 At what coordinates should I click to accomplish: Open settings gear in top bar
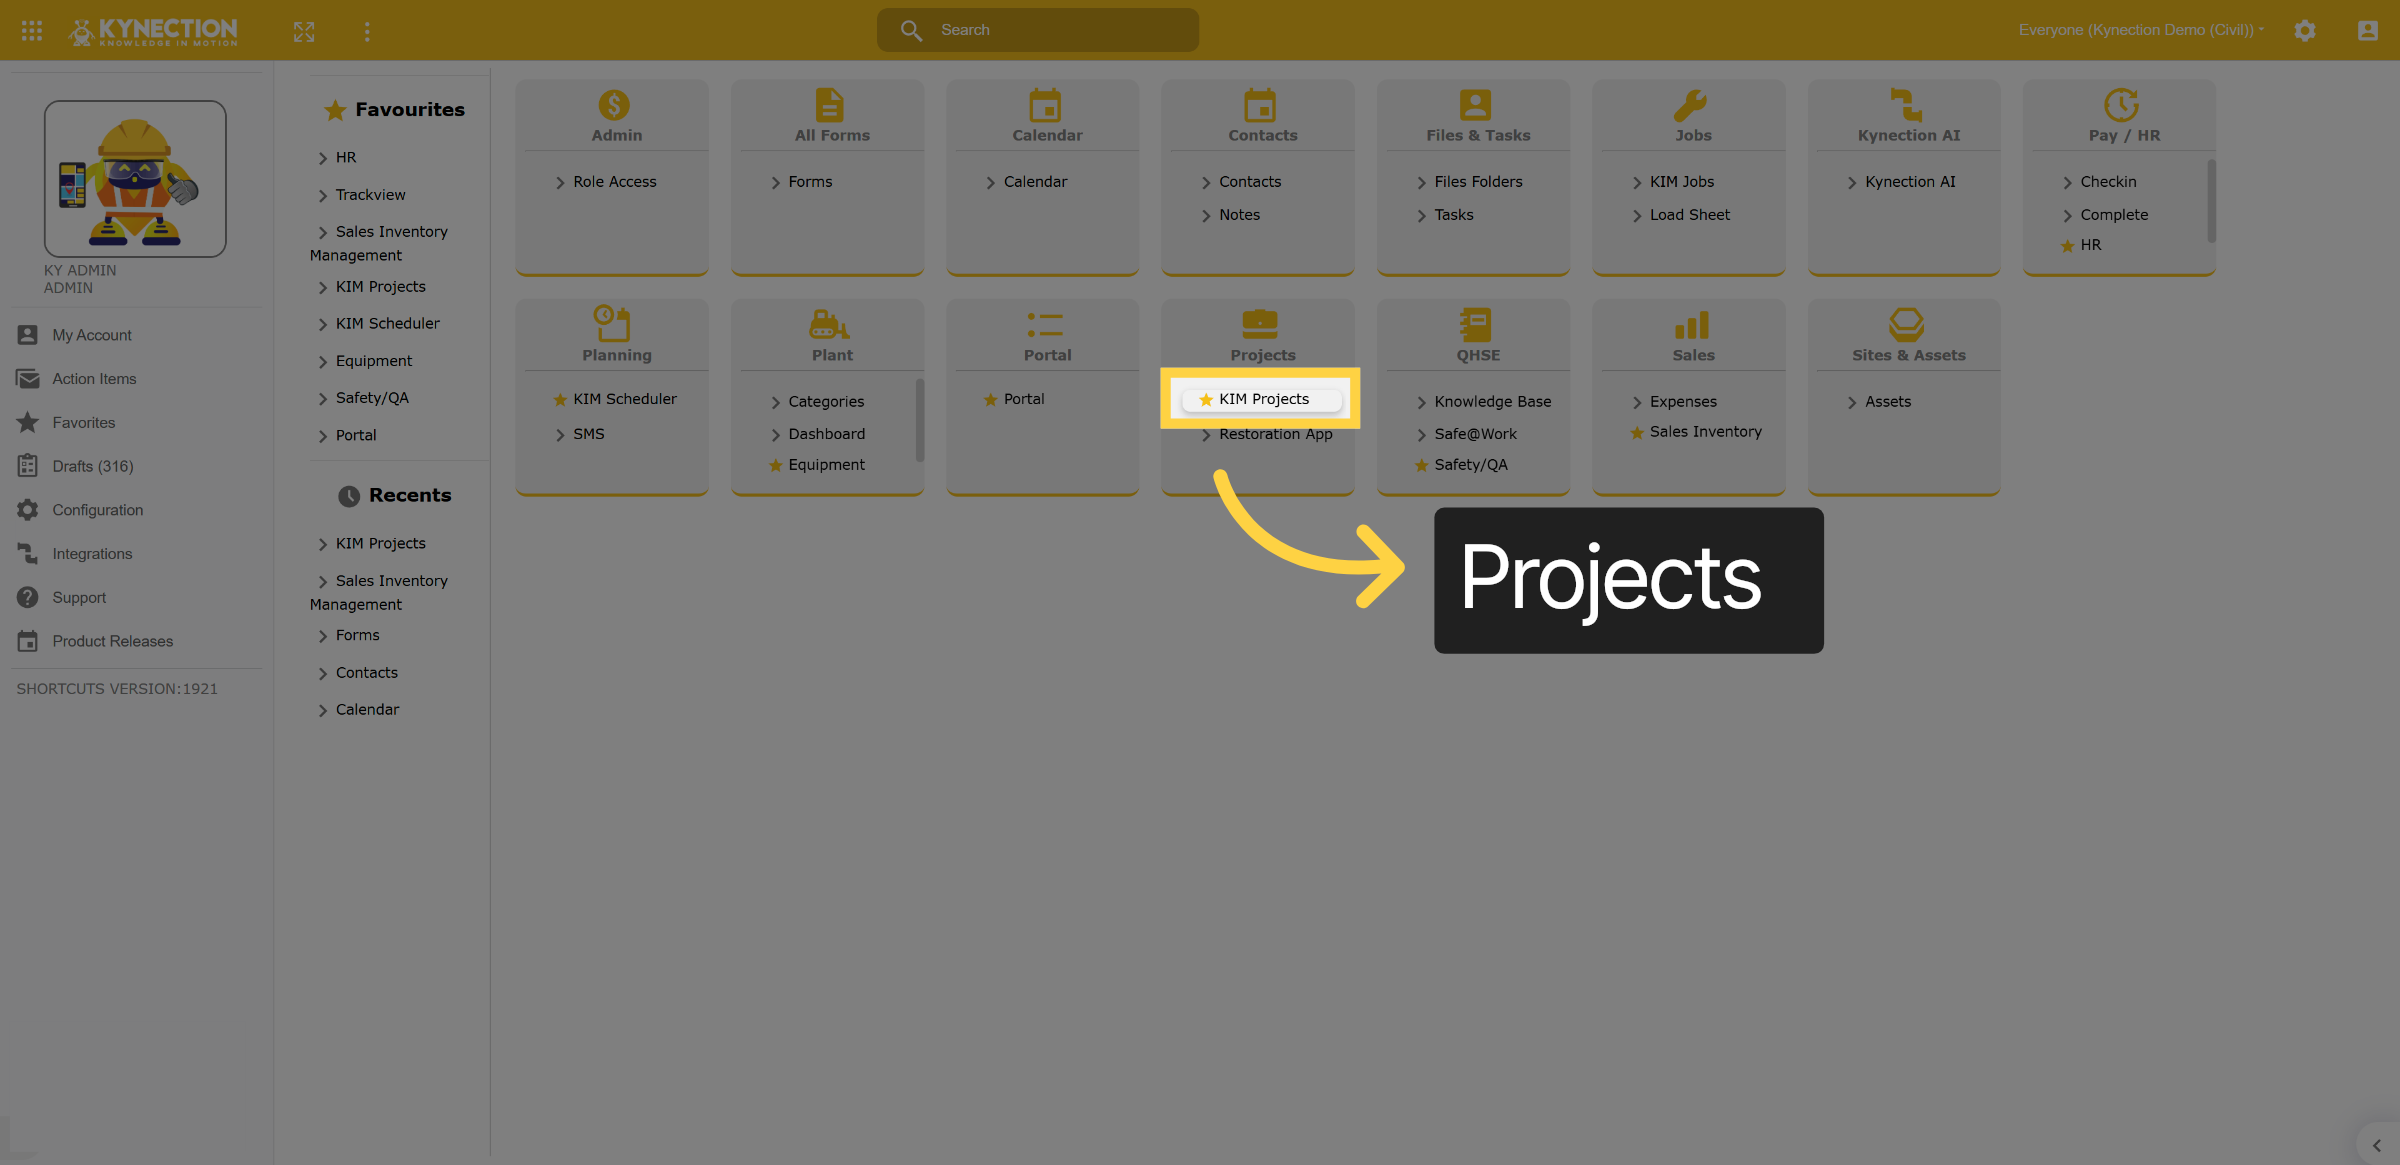pos(2305,30)
